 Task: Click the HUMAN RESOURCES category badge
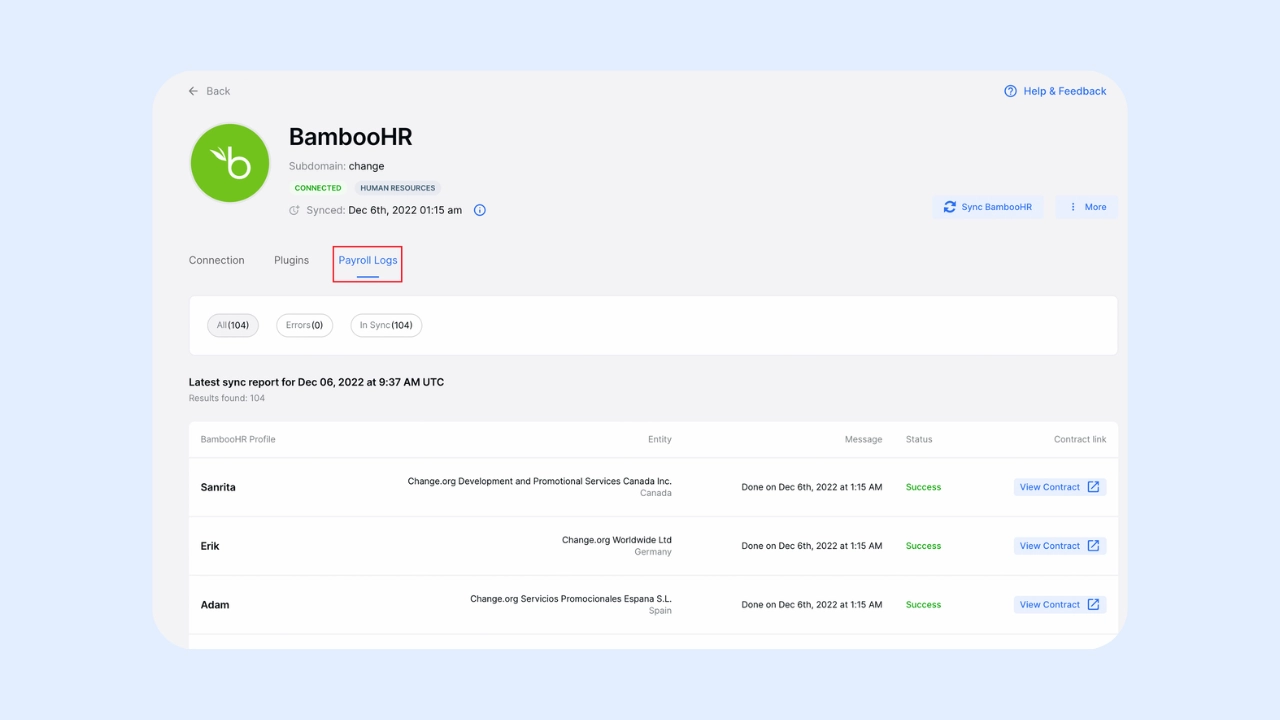click(x=398, y=188)
